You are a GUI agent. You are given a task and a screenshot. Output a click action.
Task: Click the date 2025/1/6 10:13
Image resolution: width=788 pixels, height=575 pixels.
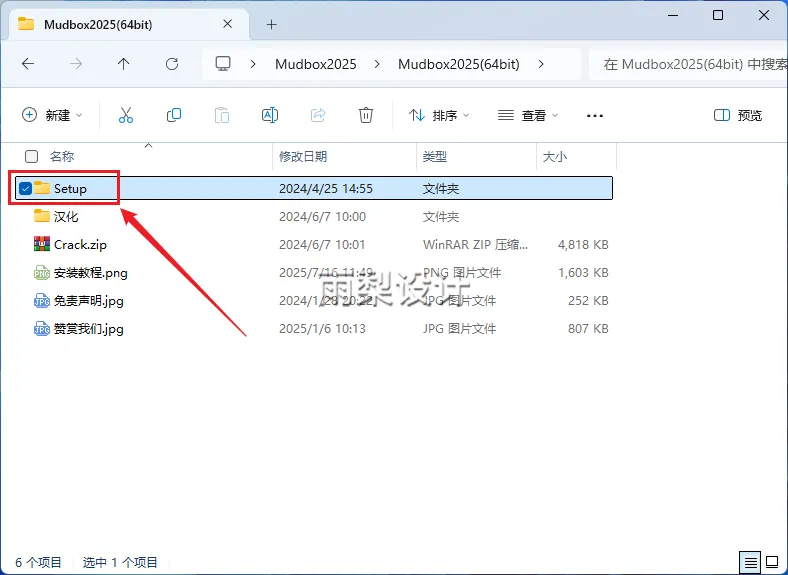(322, 329)
